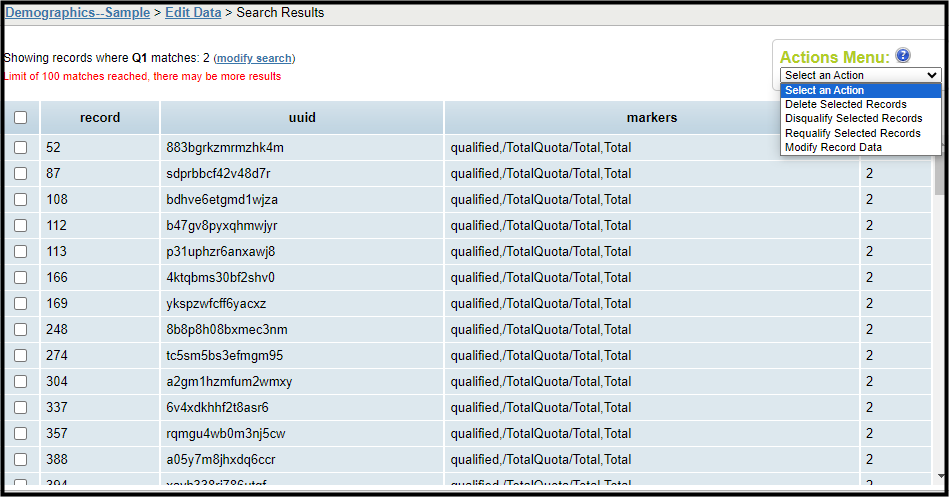
Task: Click uuid a2gm1hzmfum2wmxy
Action: (229, 381)
